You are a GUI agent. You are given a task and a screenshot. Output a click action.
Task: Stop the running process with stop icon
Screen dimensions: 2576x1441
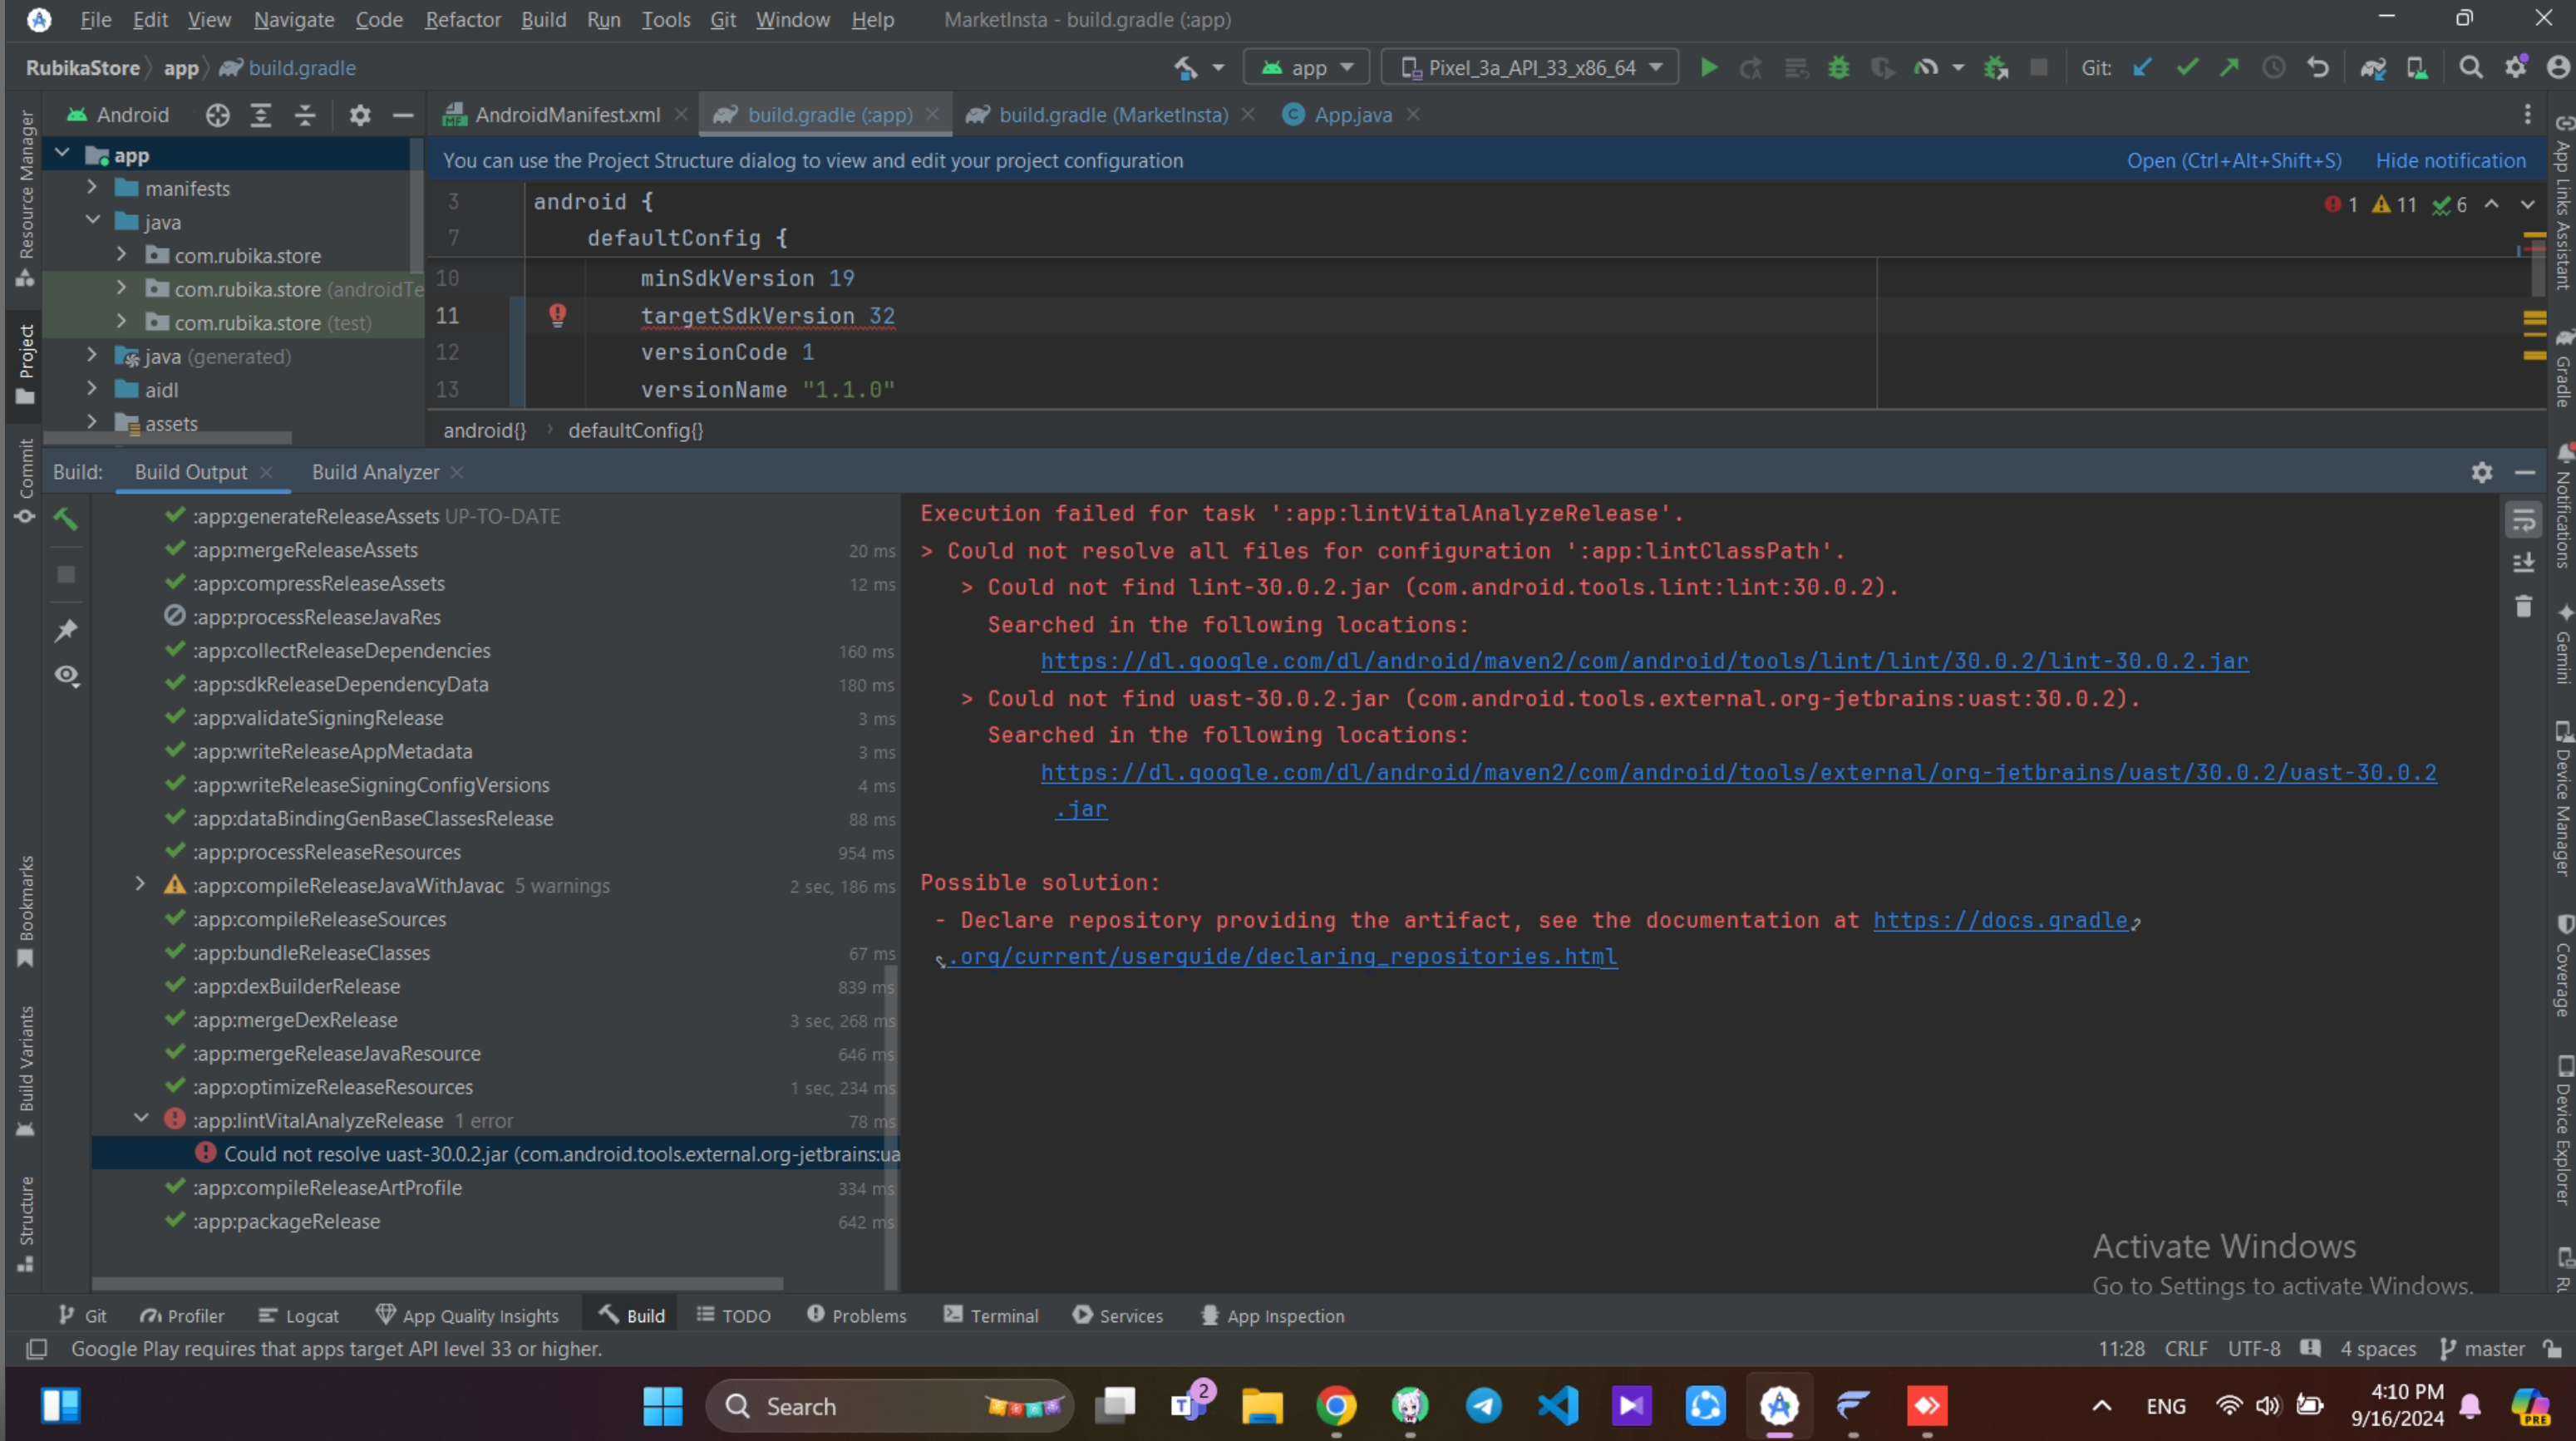(2038, 67)
